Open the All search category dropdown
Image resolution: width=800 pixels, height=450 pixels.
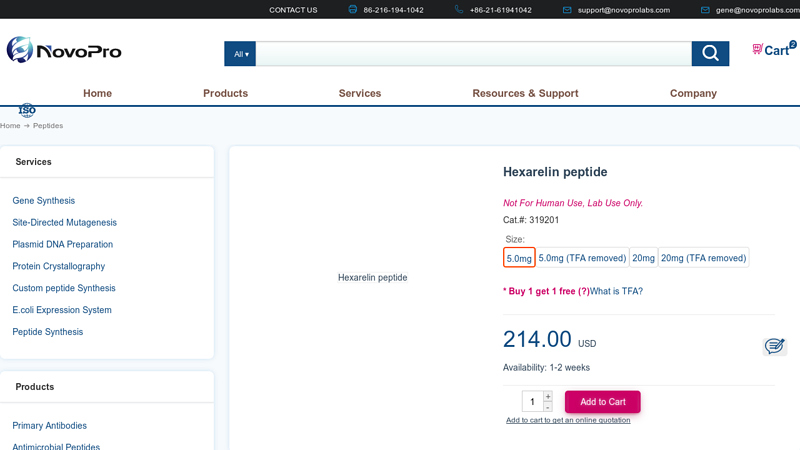pyautogui.click(x=241, y=54)
